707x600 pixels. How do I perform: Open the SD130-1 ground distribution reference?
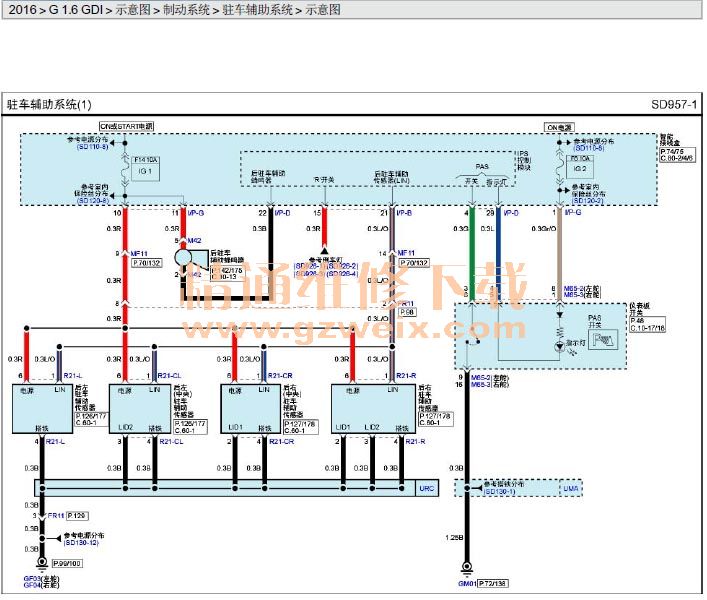(x=500, y=491)
